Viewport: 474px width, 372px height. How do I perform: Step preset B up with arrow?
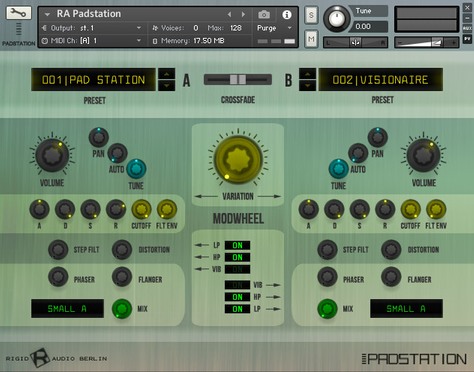click(307, 74)
